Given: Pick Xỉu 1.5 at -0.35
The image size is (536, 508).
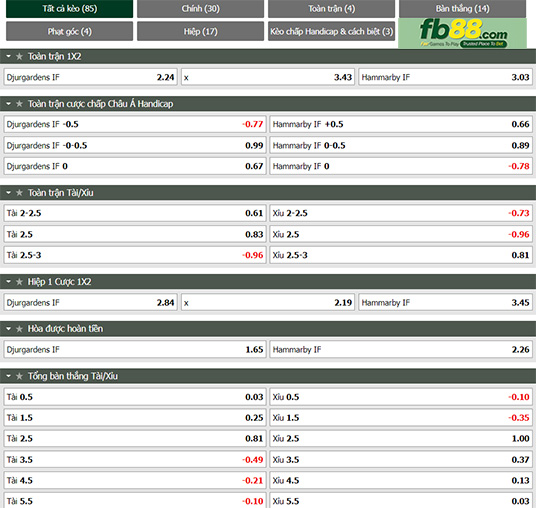Looking at the screenshot, I should pyautogui.click(x=401, y=418).
